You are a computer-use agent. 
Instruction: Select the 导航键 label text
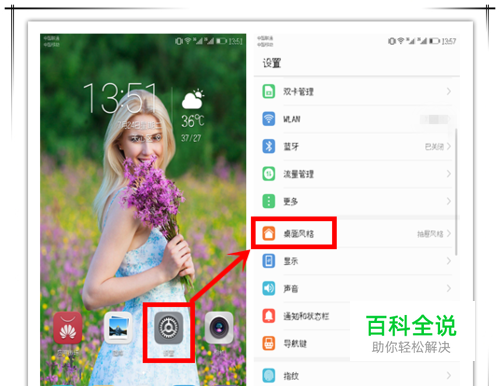(x=295, y=343)
